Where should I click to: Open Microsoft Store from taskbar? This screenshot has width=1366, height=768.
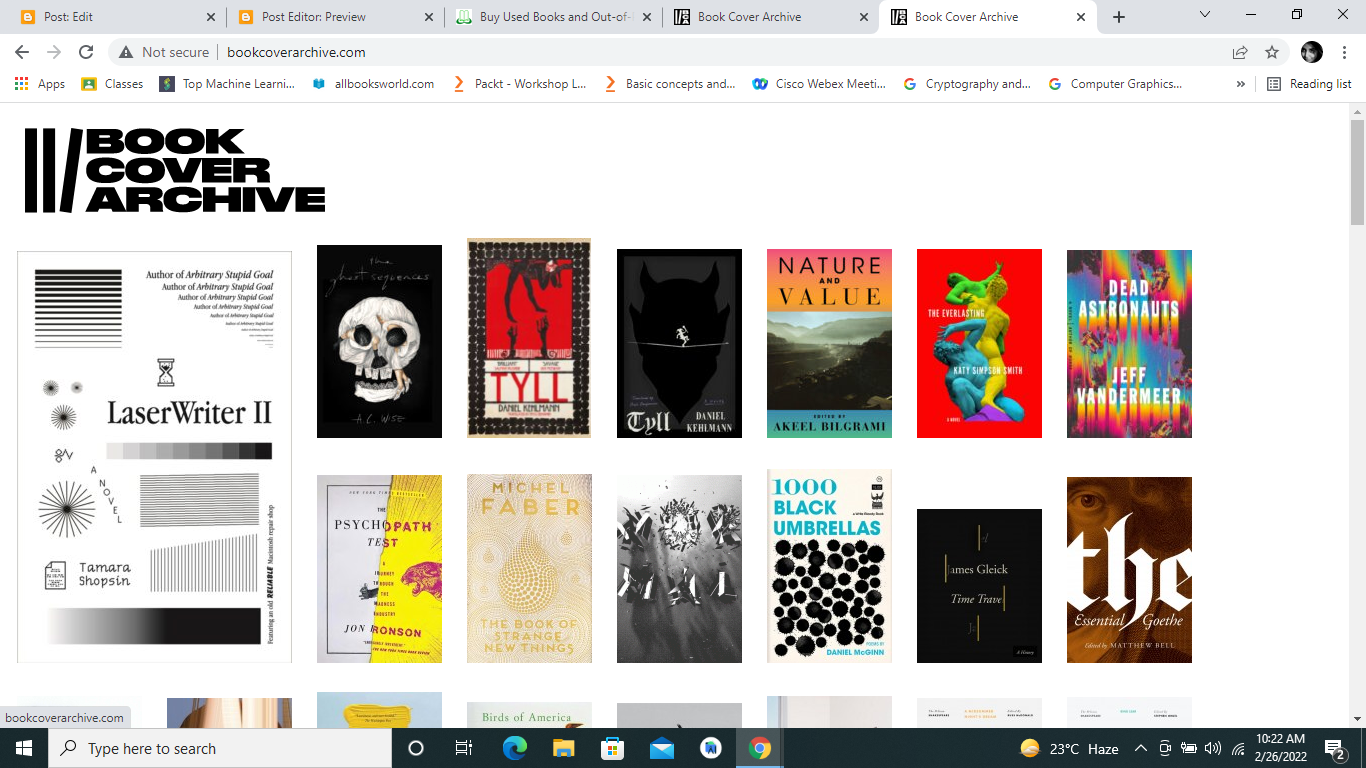[x=612, y=748]
